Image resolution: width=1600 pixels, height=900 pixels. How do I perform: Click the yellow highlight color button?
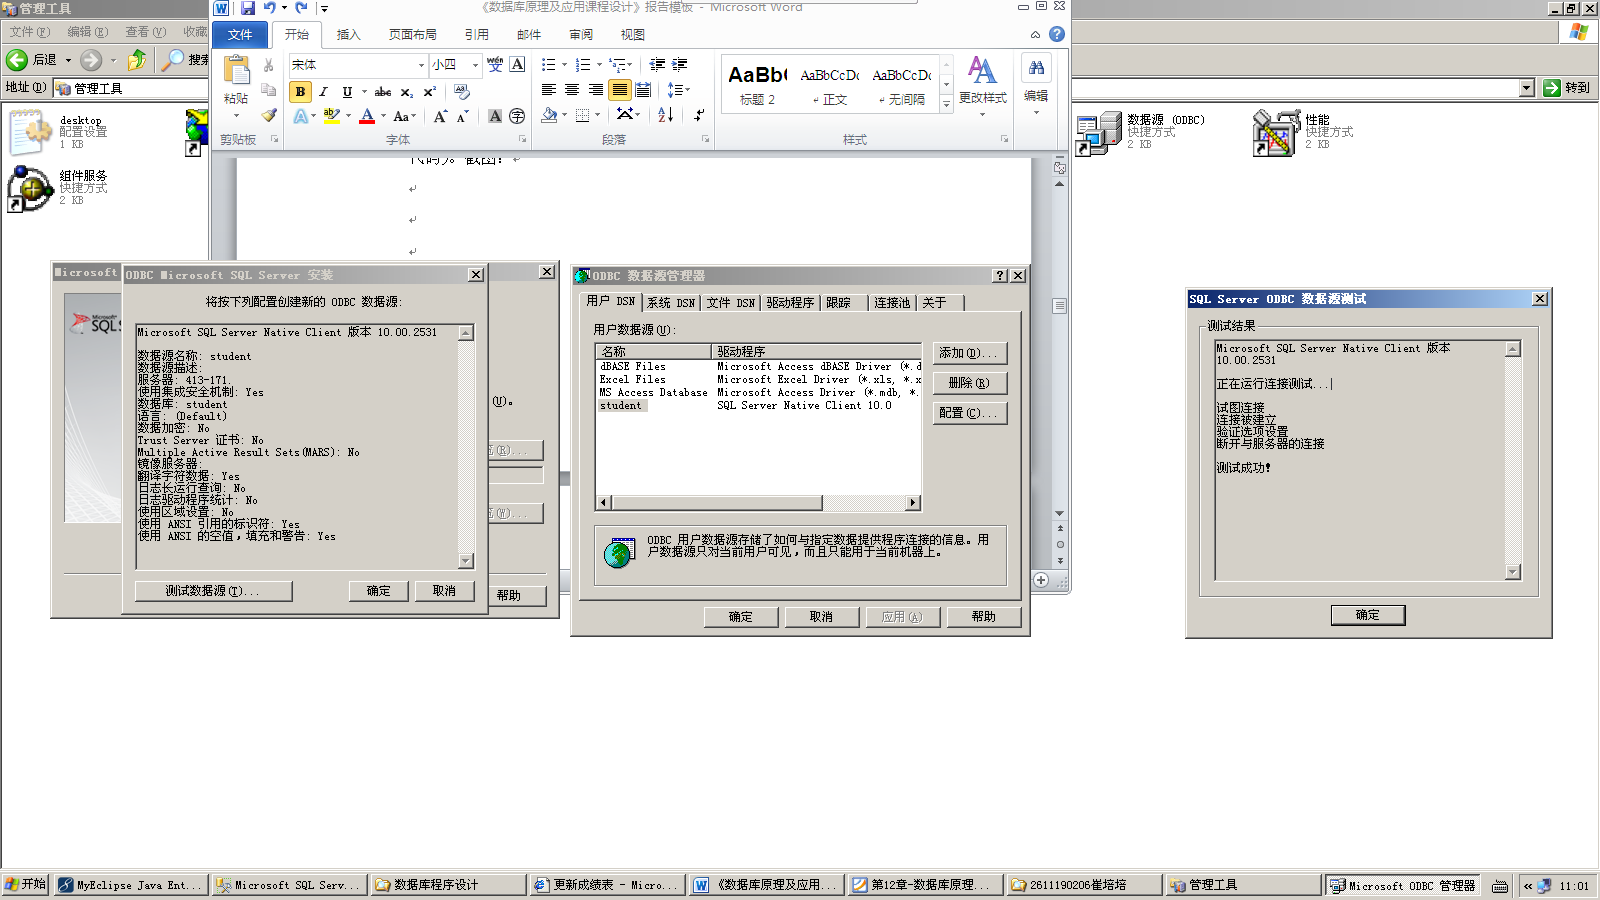331,116
